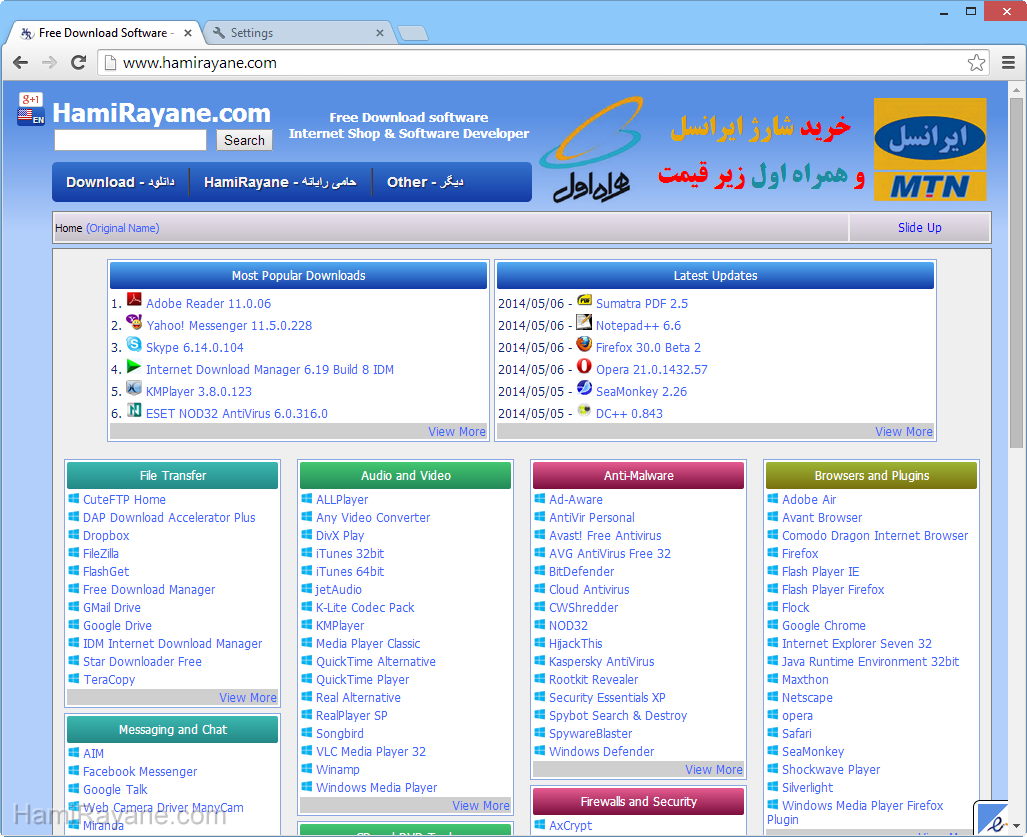
Task: View More in Most Popular Downloads
Action: click(457, 432)
